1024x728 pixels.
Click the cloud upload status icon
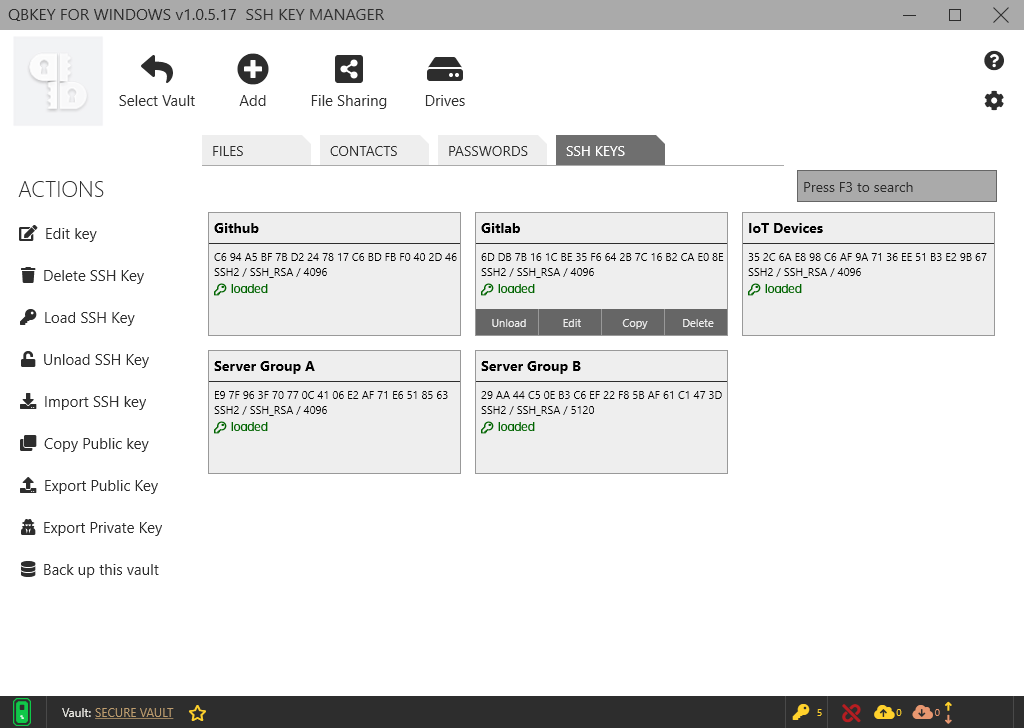point(884,712)
